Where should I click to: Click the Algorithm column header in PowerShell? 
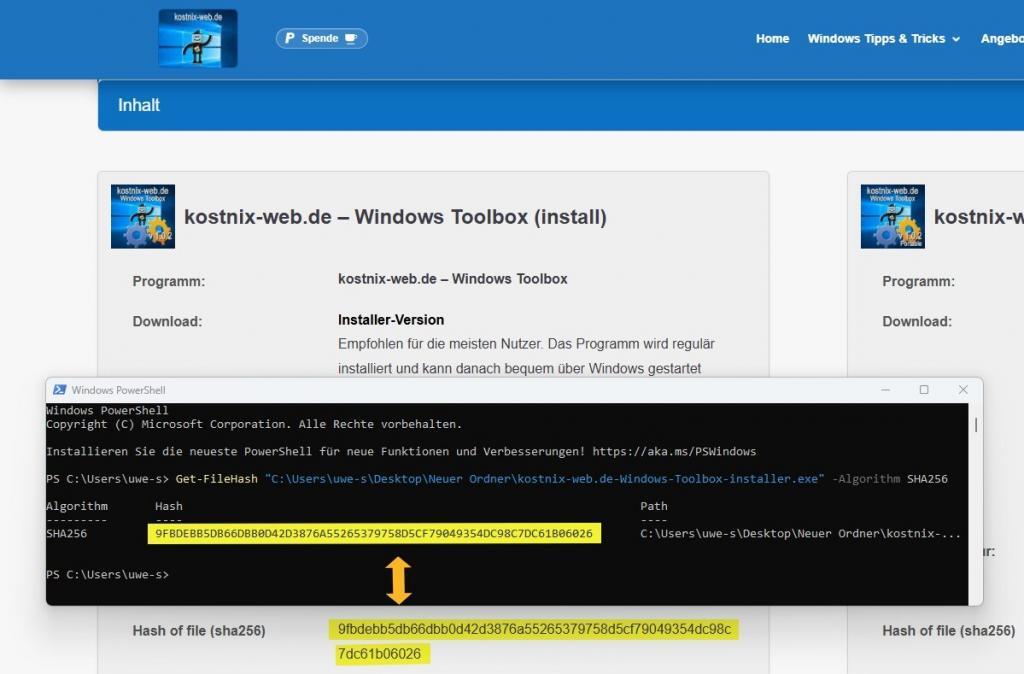pos(76,506)
